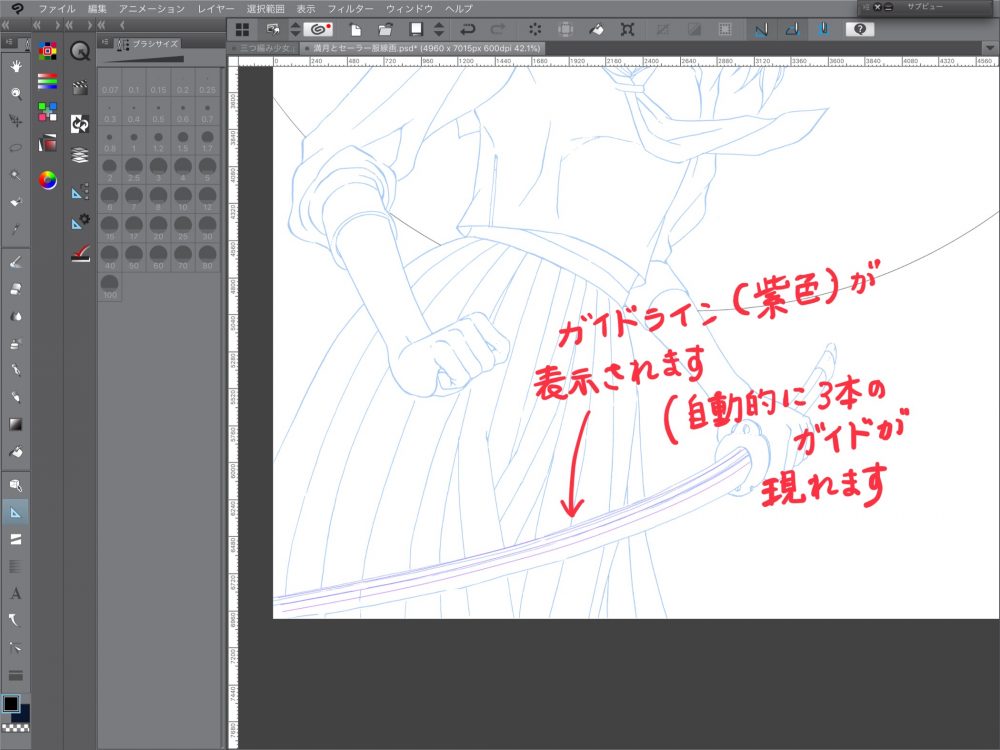Screen dimensions: 1000x750
Task: Select the Fill bucket tool
Action: pos(16,452)
